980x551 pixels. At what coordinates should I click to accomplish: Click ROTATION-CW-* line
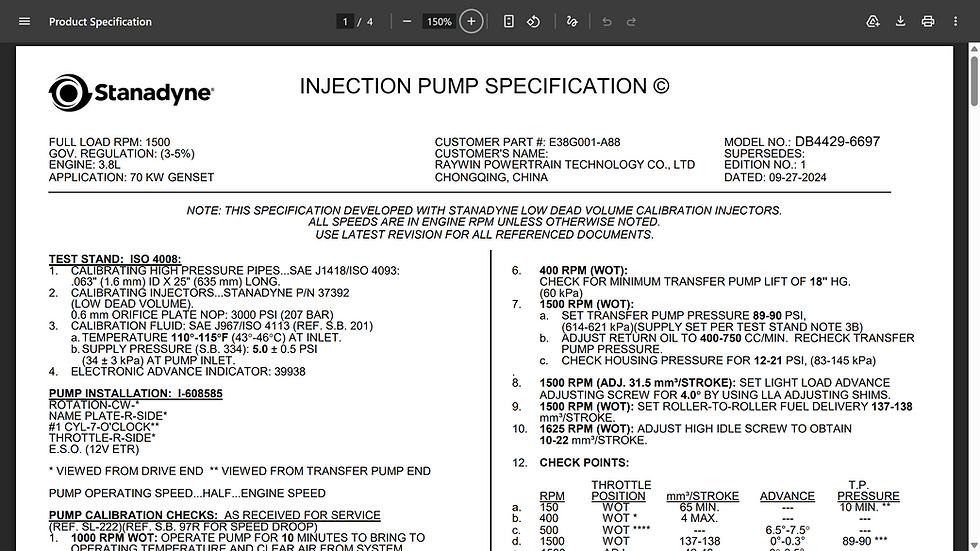[x=94, y=405]
